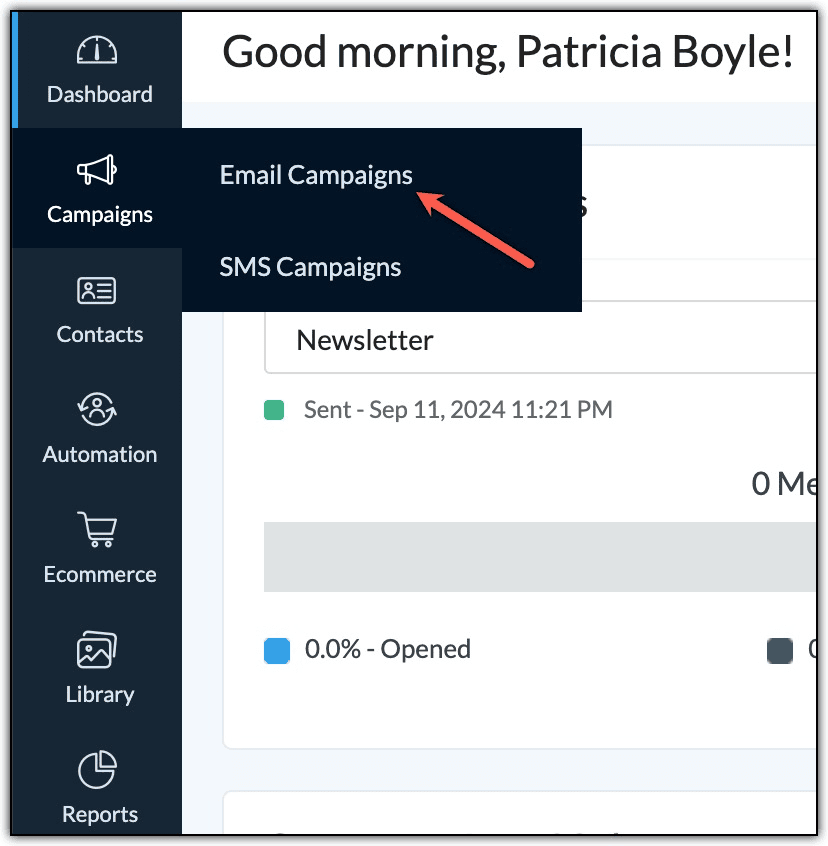Open the Automation section
This screenshot has height=846, width=828.
pos(99,454)
